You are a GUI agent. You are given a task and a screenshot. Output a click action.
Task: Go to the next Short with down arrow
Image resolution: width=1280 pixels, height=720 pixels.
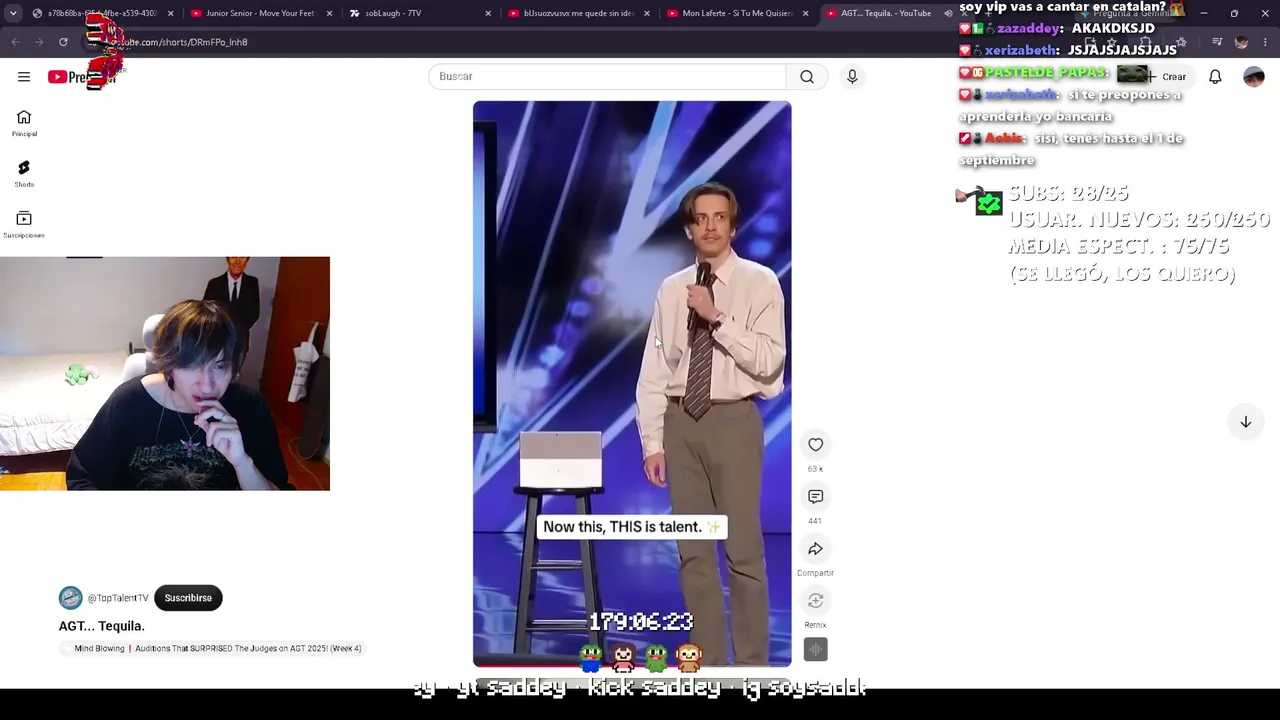(x=1246, y=422)
